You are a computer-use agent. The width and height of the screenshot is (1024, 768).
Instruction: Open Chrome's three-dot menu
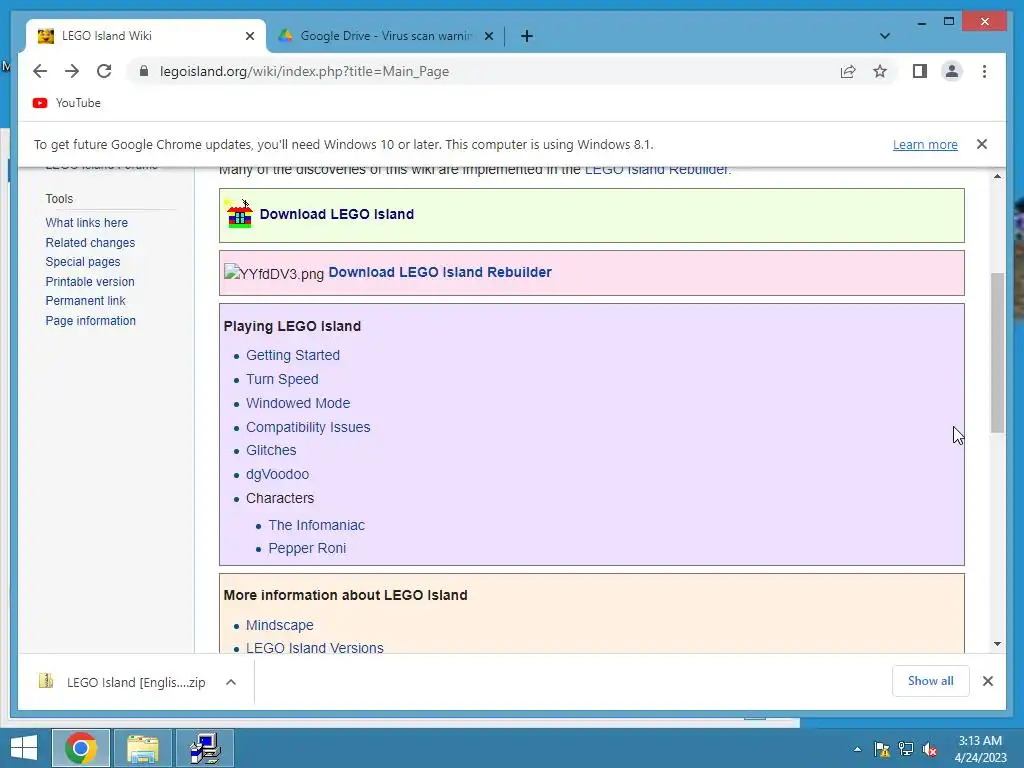[984, 71]
